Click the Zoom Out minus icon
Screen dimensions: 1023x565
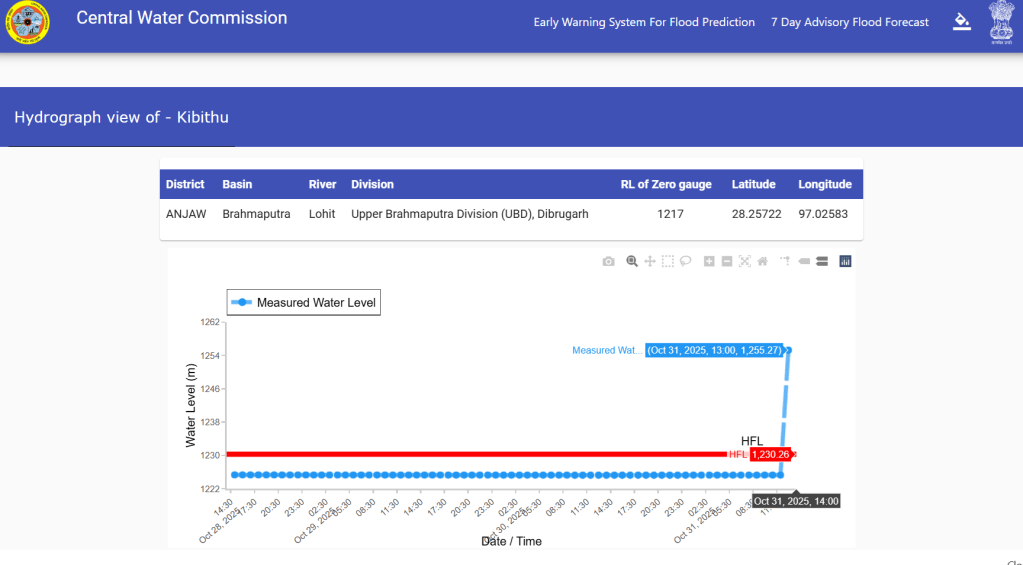(x=727, y=262)
